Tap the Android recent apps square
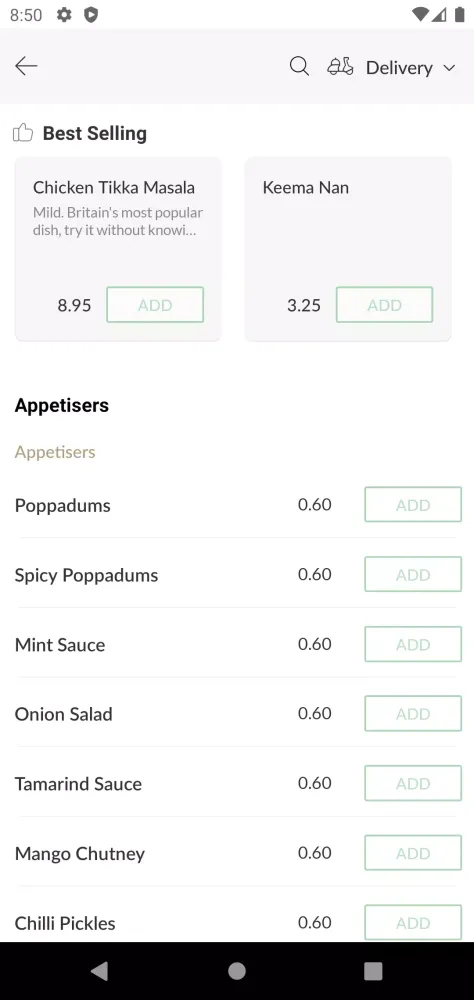 pos(373,971)
